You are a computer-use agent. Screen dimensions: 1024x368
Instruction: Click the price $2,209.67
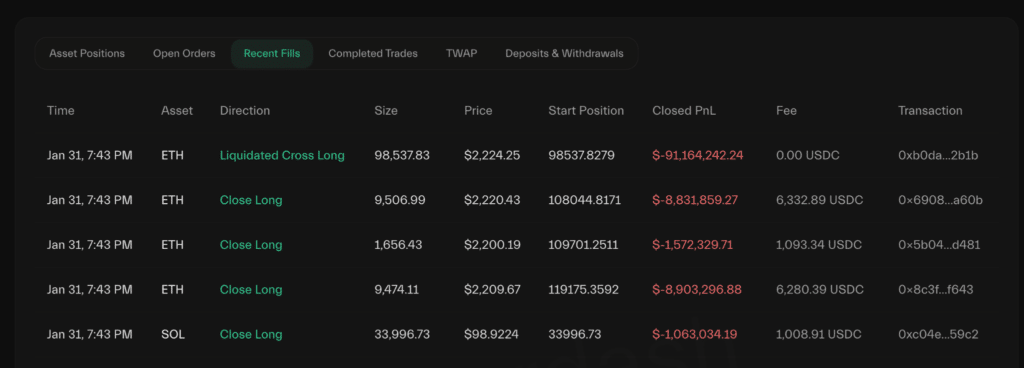[492, 290]
